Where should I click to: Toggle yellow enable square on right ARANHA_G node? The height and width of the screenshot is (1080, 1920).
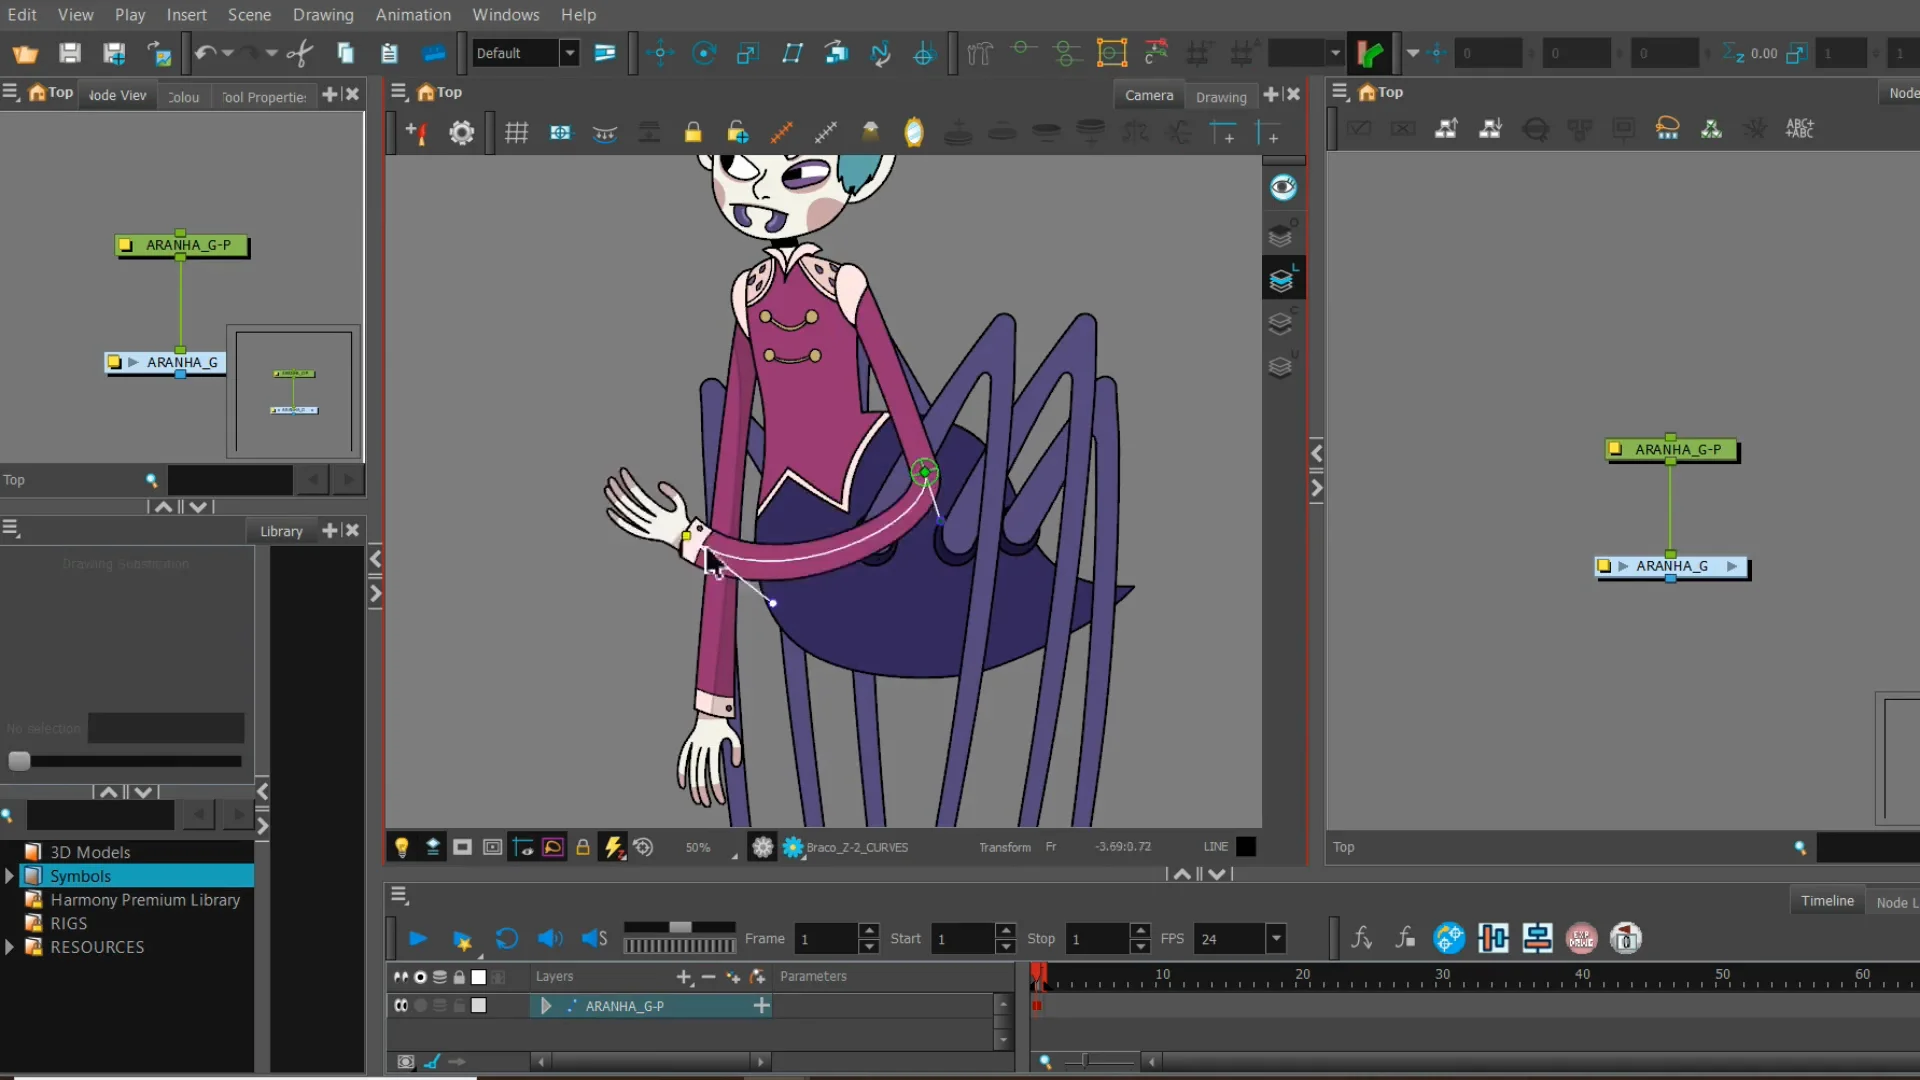point(1604,566)
